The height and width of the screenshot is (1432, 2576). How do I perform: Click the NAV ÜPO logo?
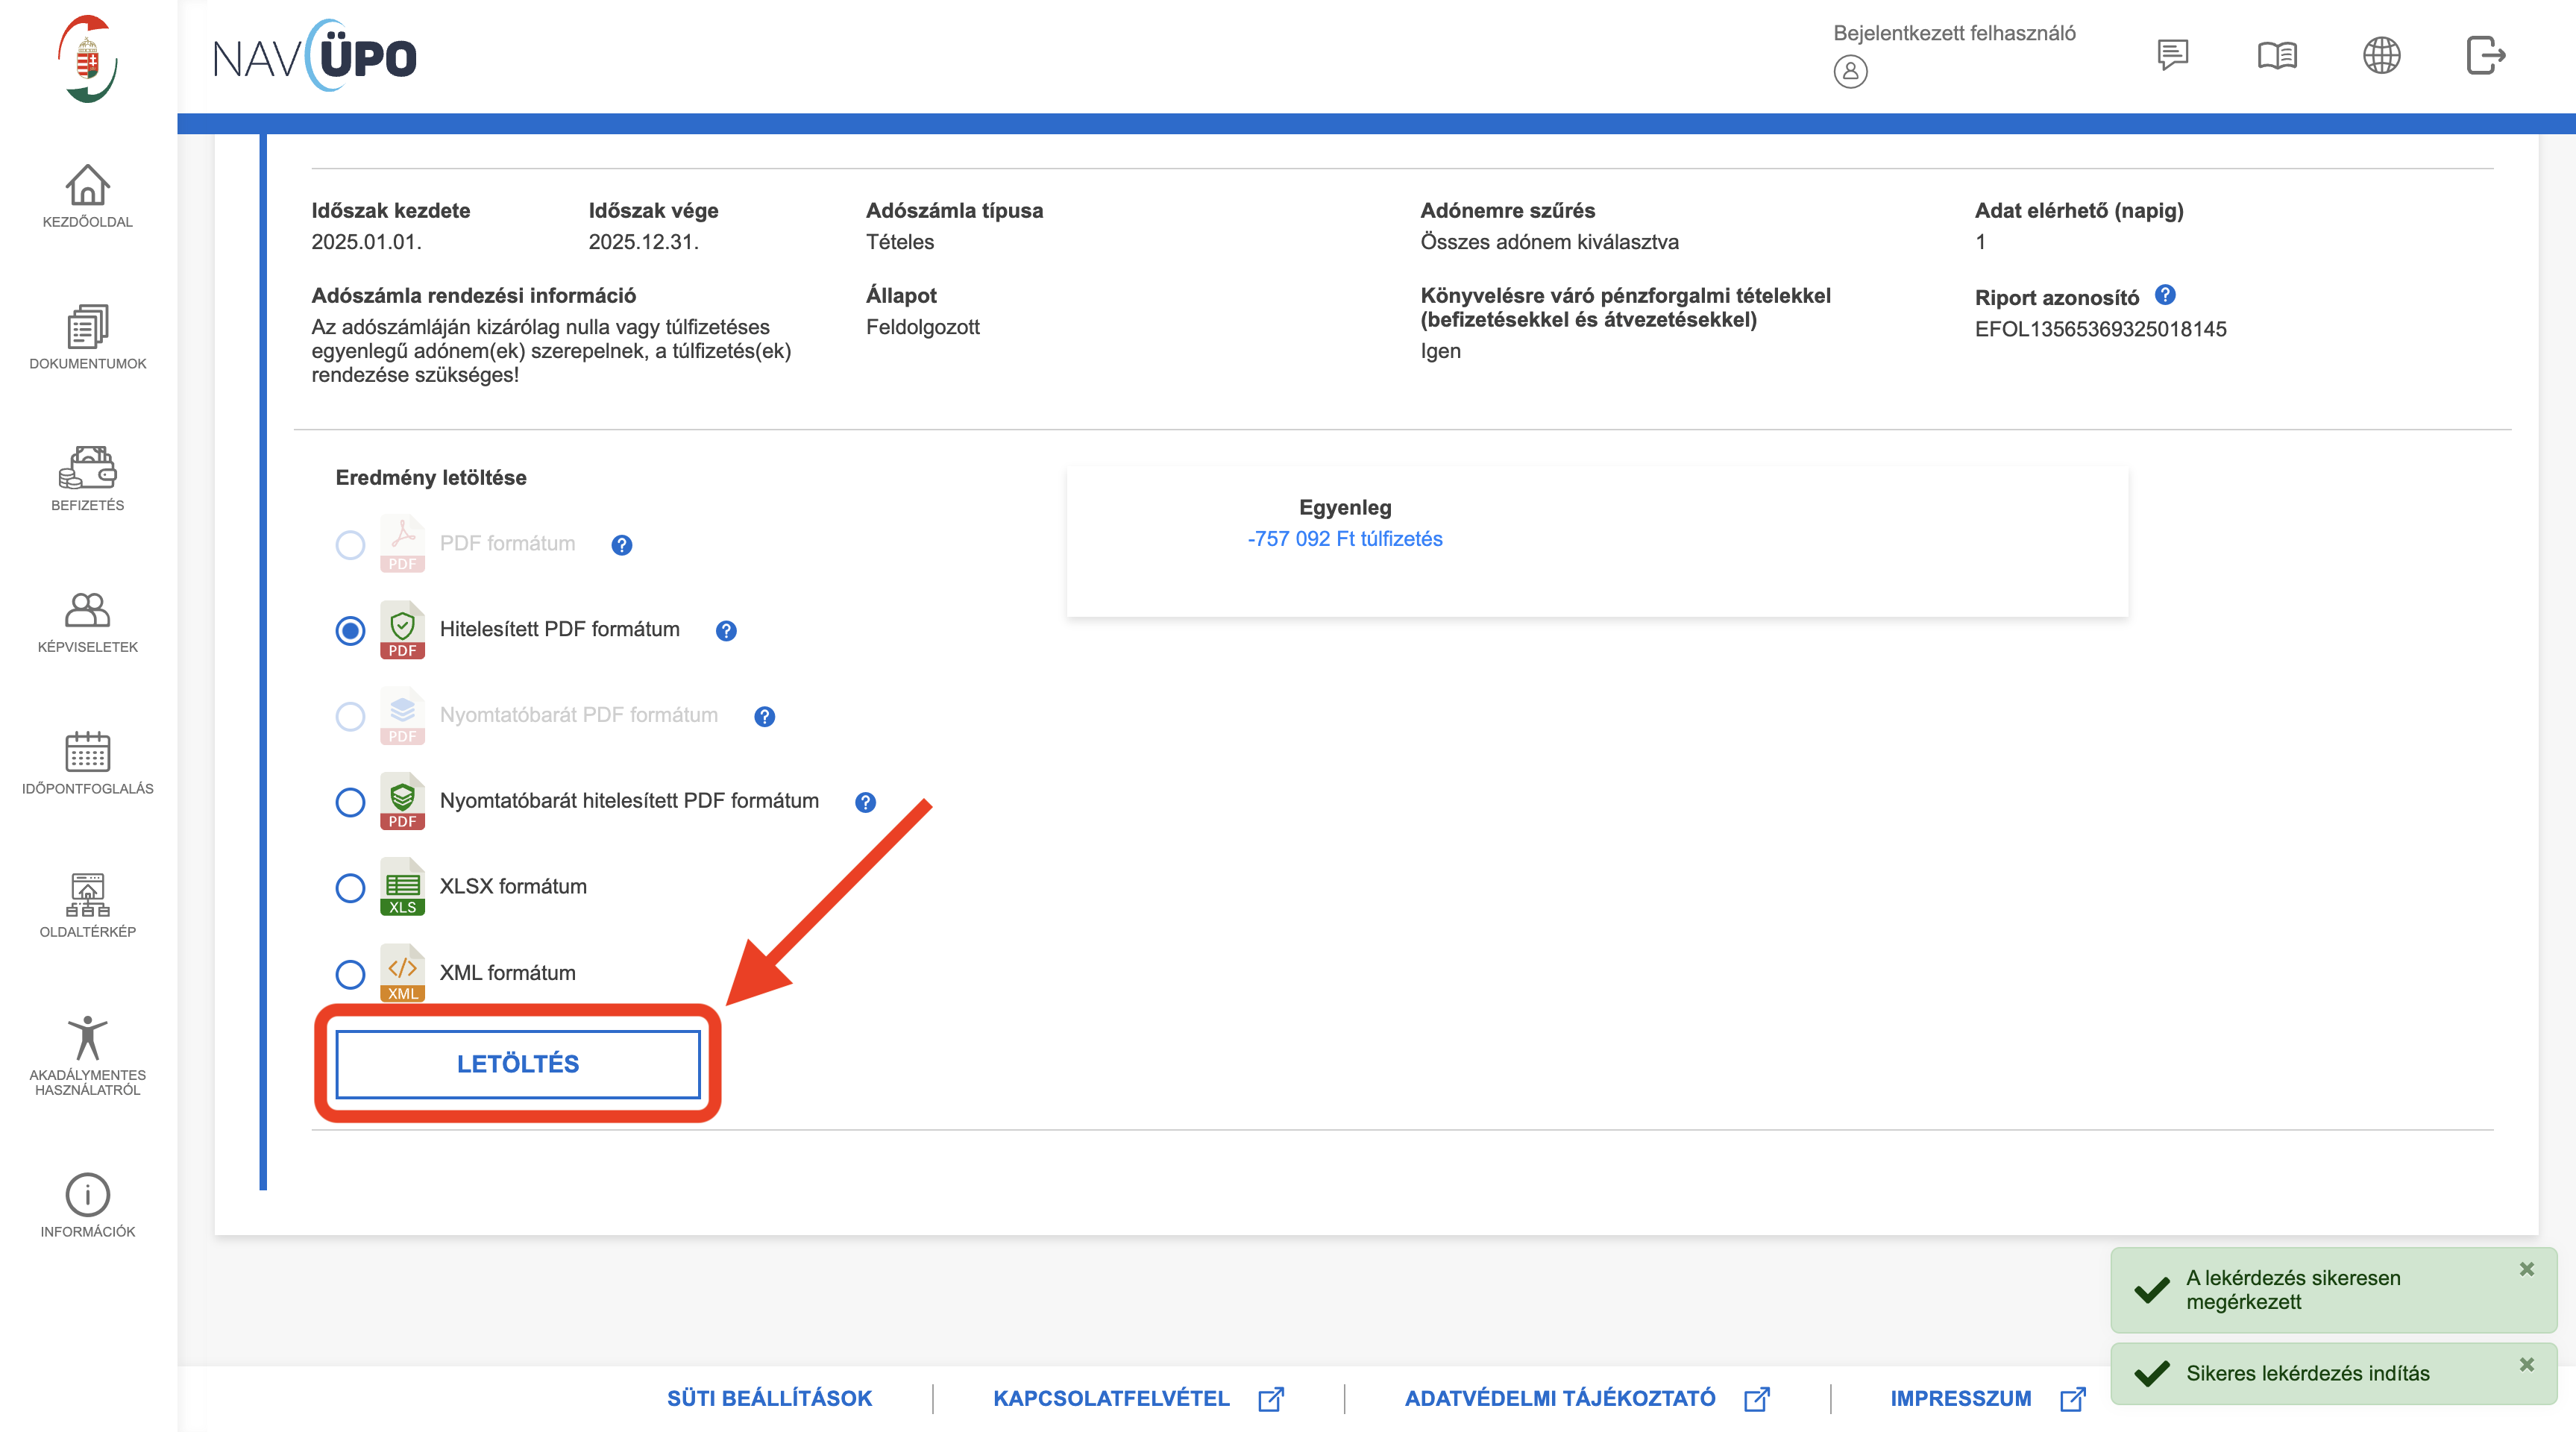(314, 56)
